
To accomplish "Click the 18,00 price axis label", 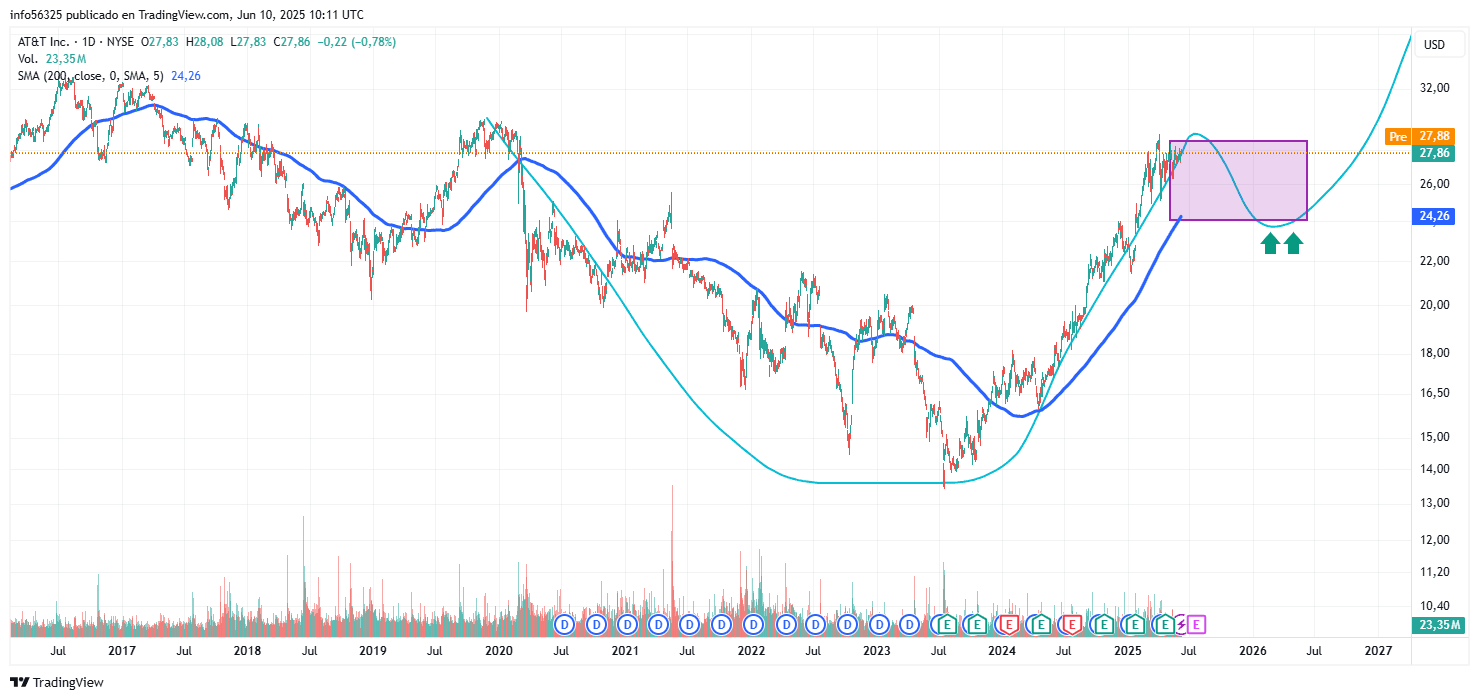I will click(1435, 353).
